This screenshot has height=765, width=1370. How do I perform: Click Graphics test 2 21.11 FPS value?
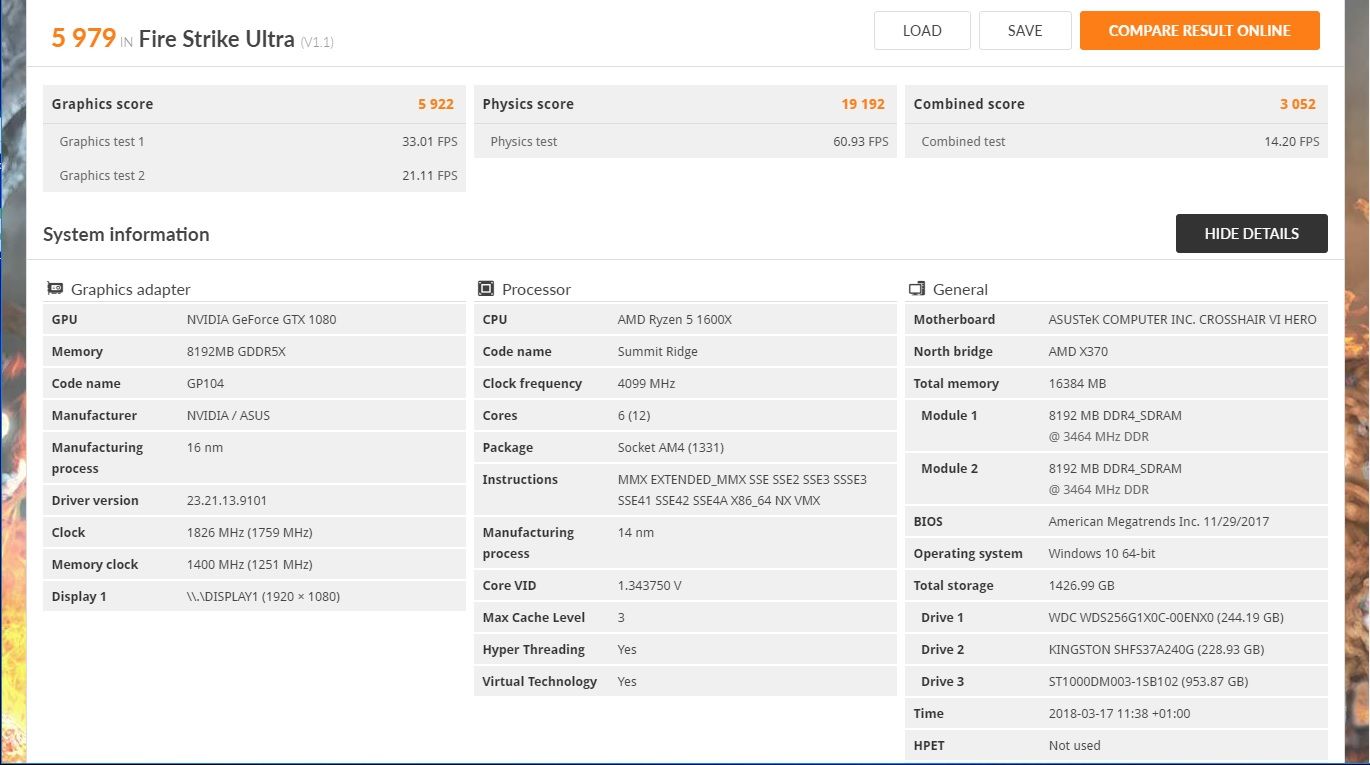click(x=430, y=176)
